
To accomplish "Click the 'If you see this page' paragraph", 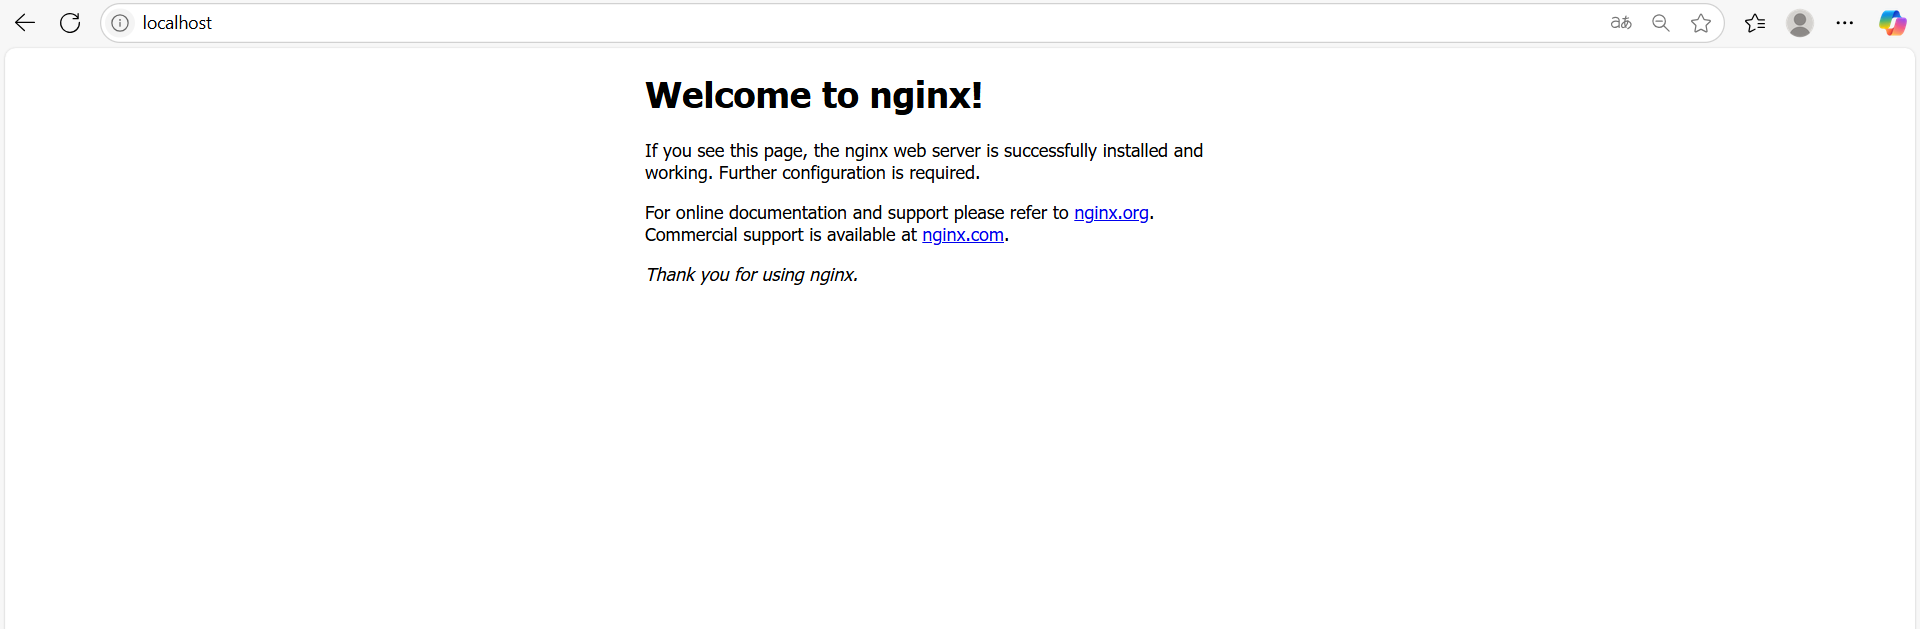I will 924,162.
